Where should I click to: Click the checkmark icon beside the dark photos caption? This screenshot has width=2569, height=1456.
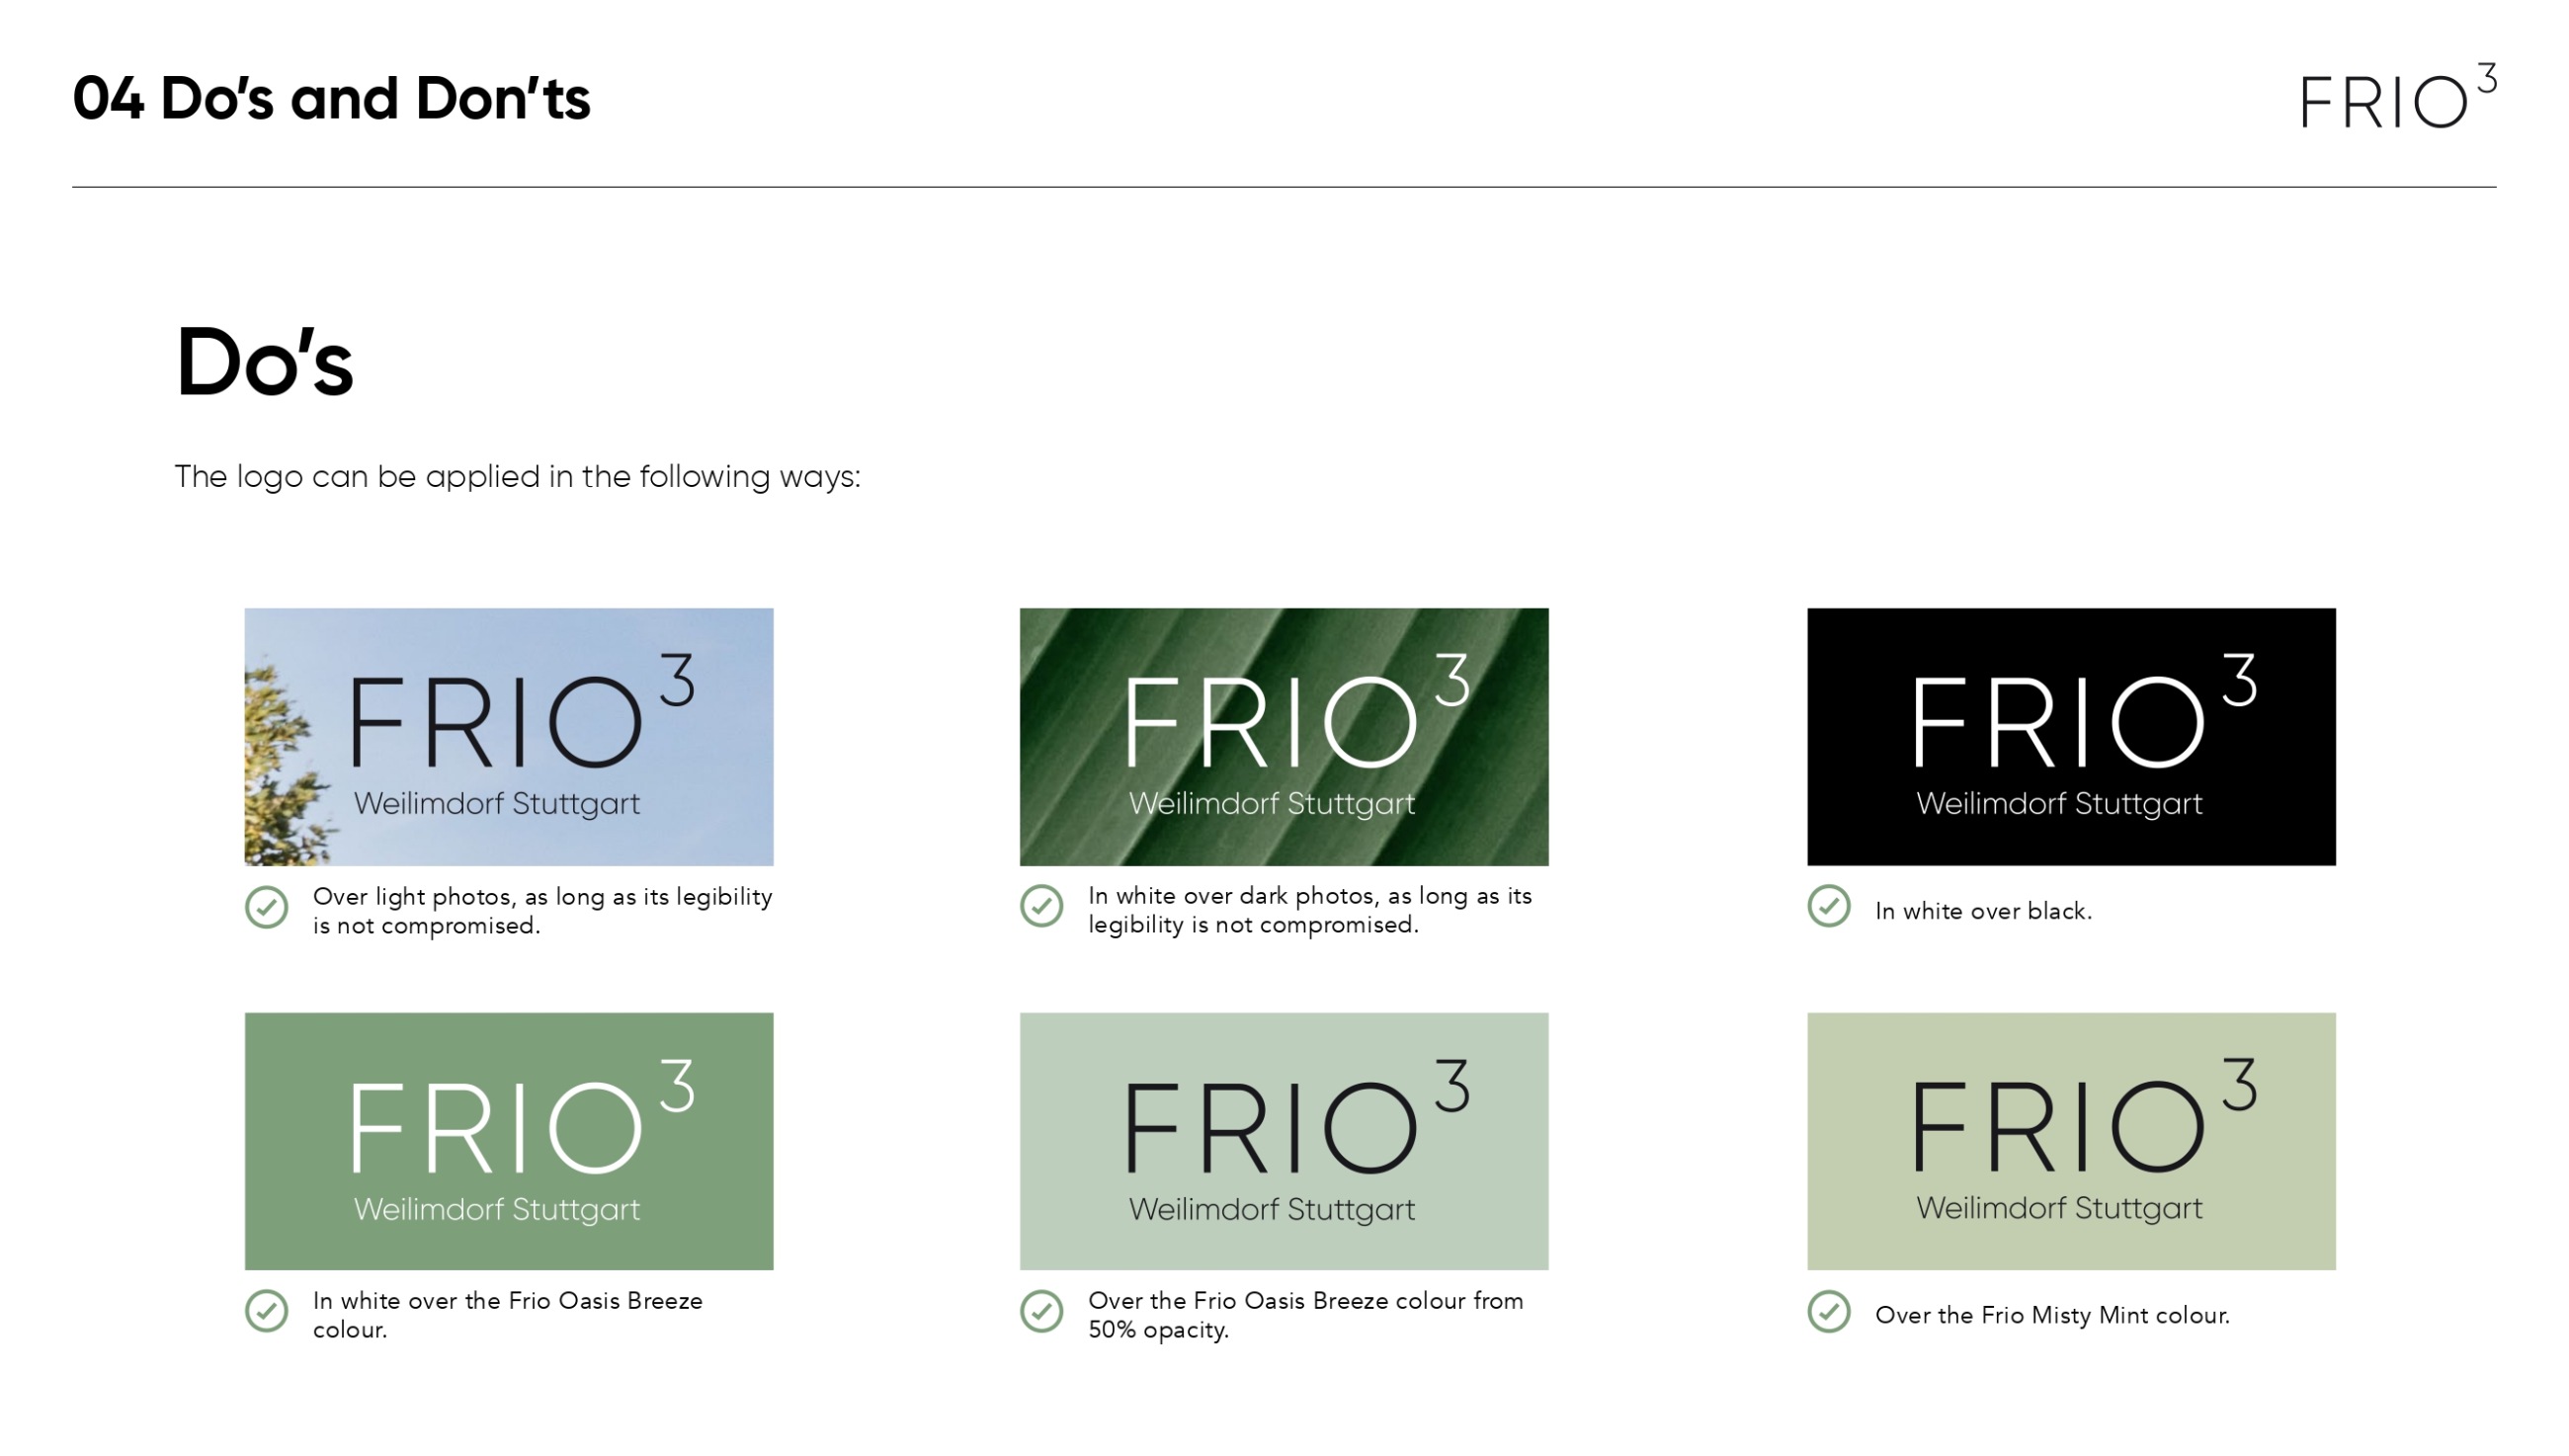[1041, 906]
